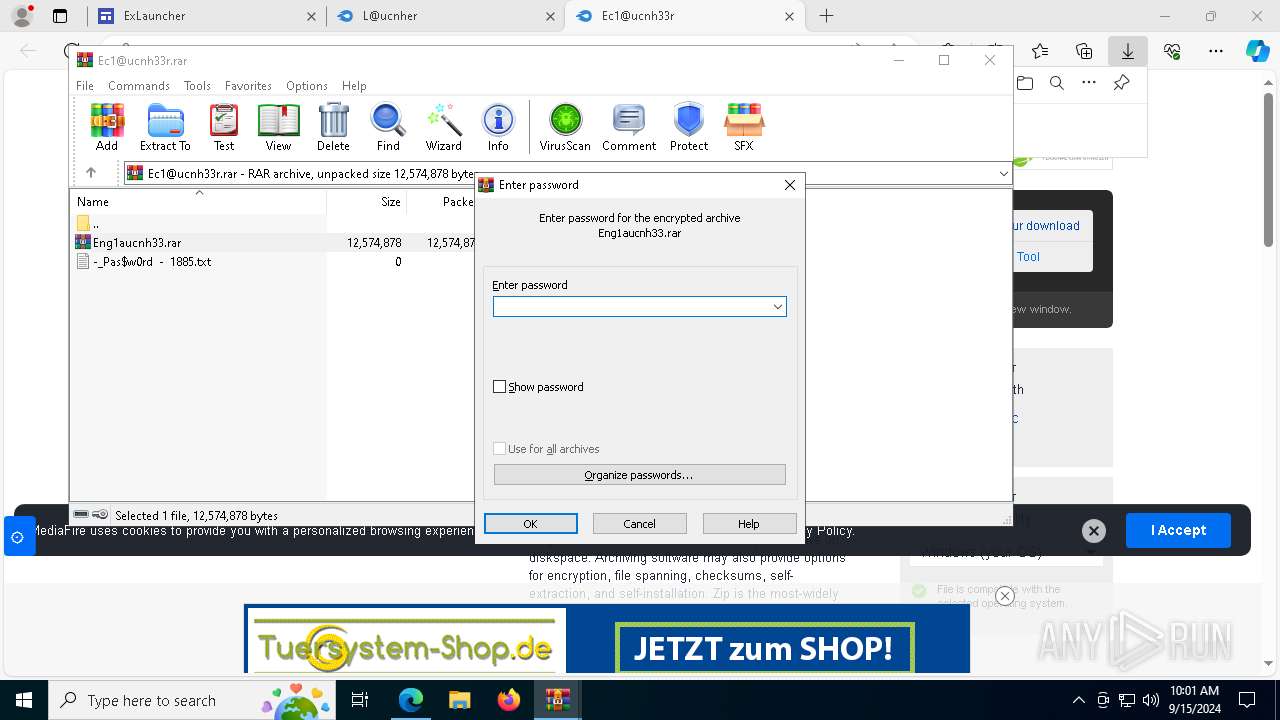This screenshot has width=1280, height=720.
Task: Open Edge settings and more menu
Action: pos(1216,51)
